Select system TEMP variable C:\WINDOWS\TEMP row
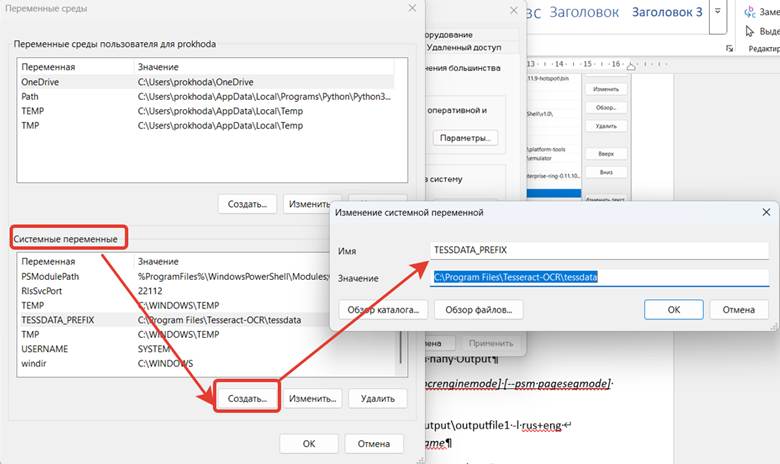Screen dimensions: 780x464 tap(174, 305)
